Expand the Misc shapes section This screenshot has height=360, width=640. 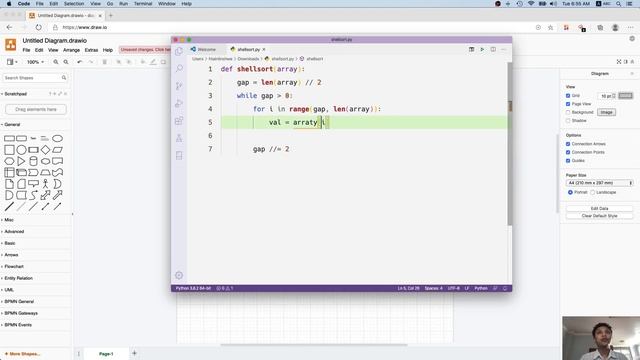(9, 220)
